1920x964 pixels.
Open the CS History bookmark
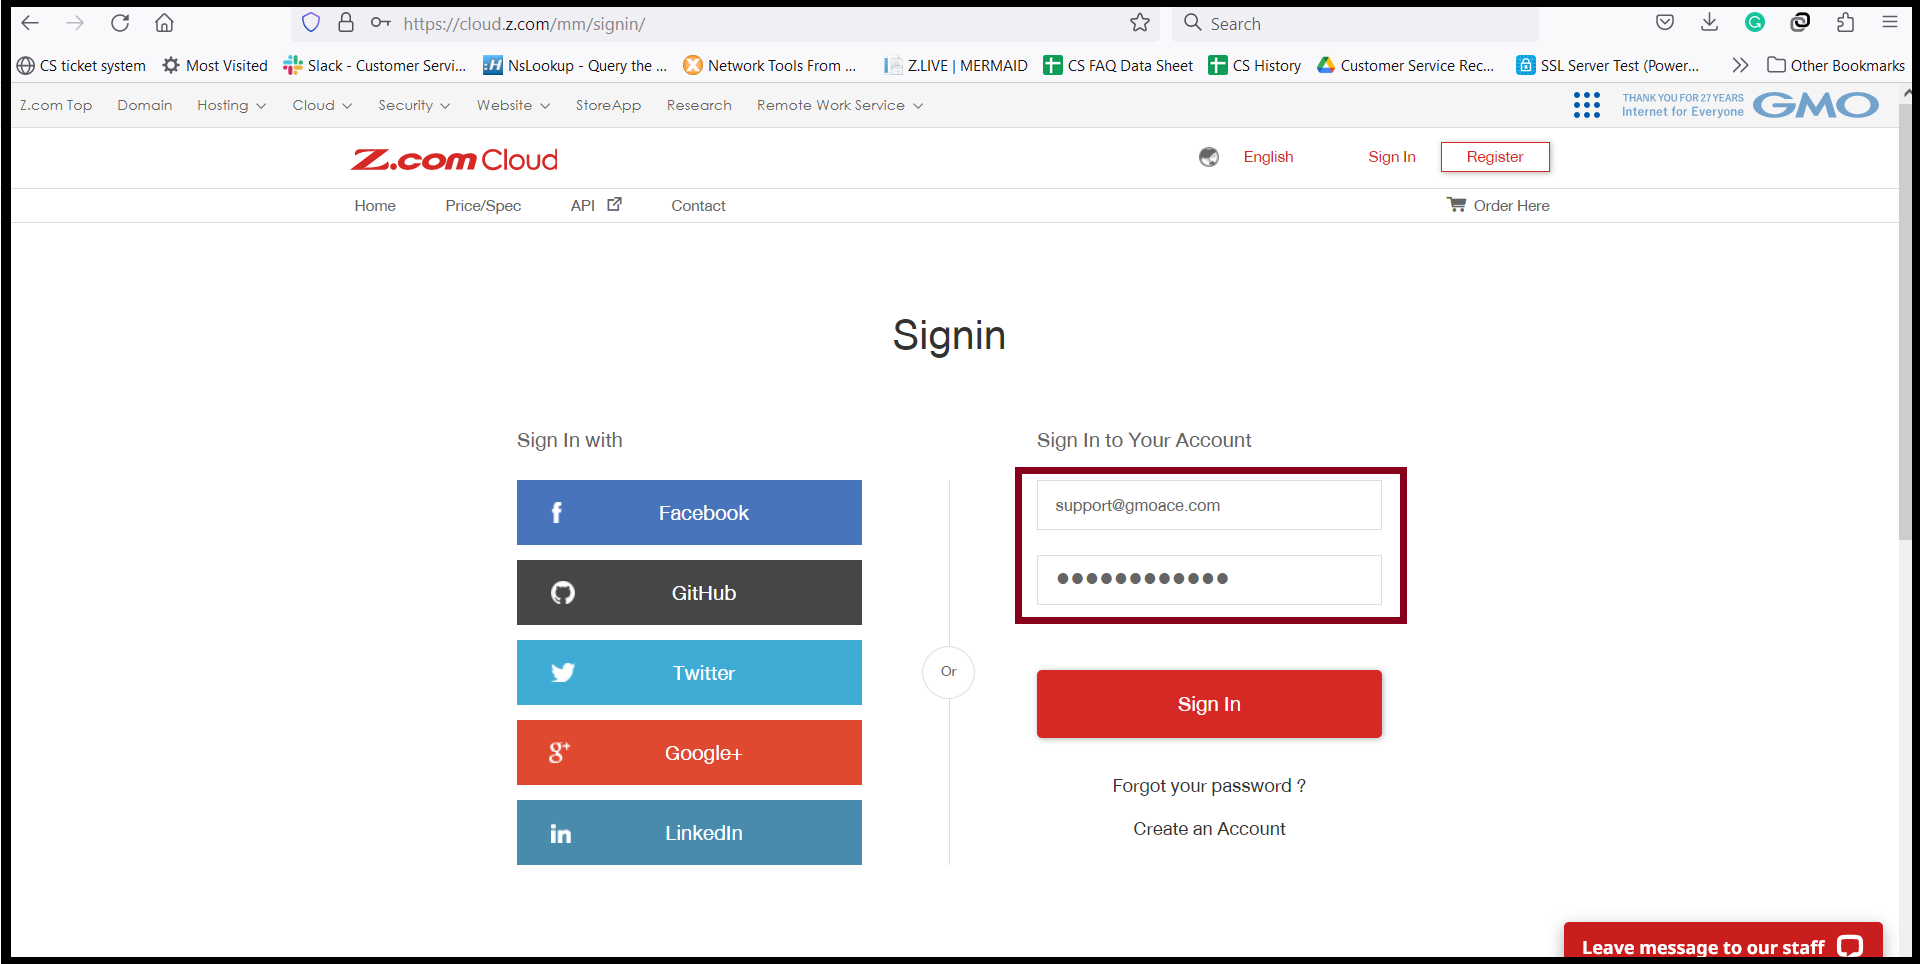click(x=1255, y=65)
